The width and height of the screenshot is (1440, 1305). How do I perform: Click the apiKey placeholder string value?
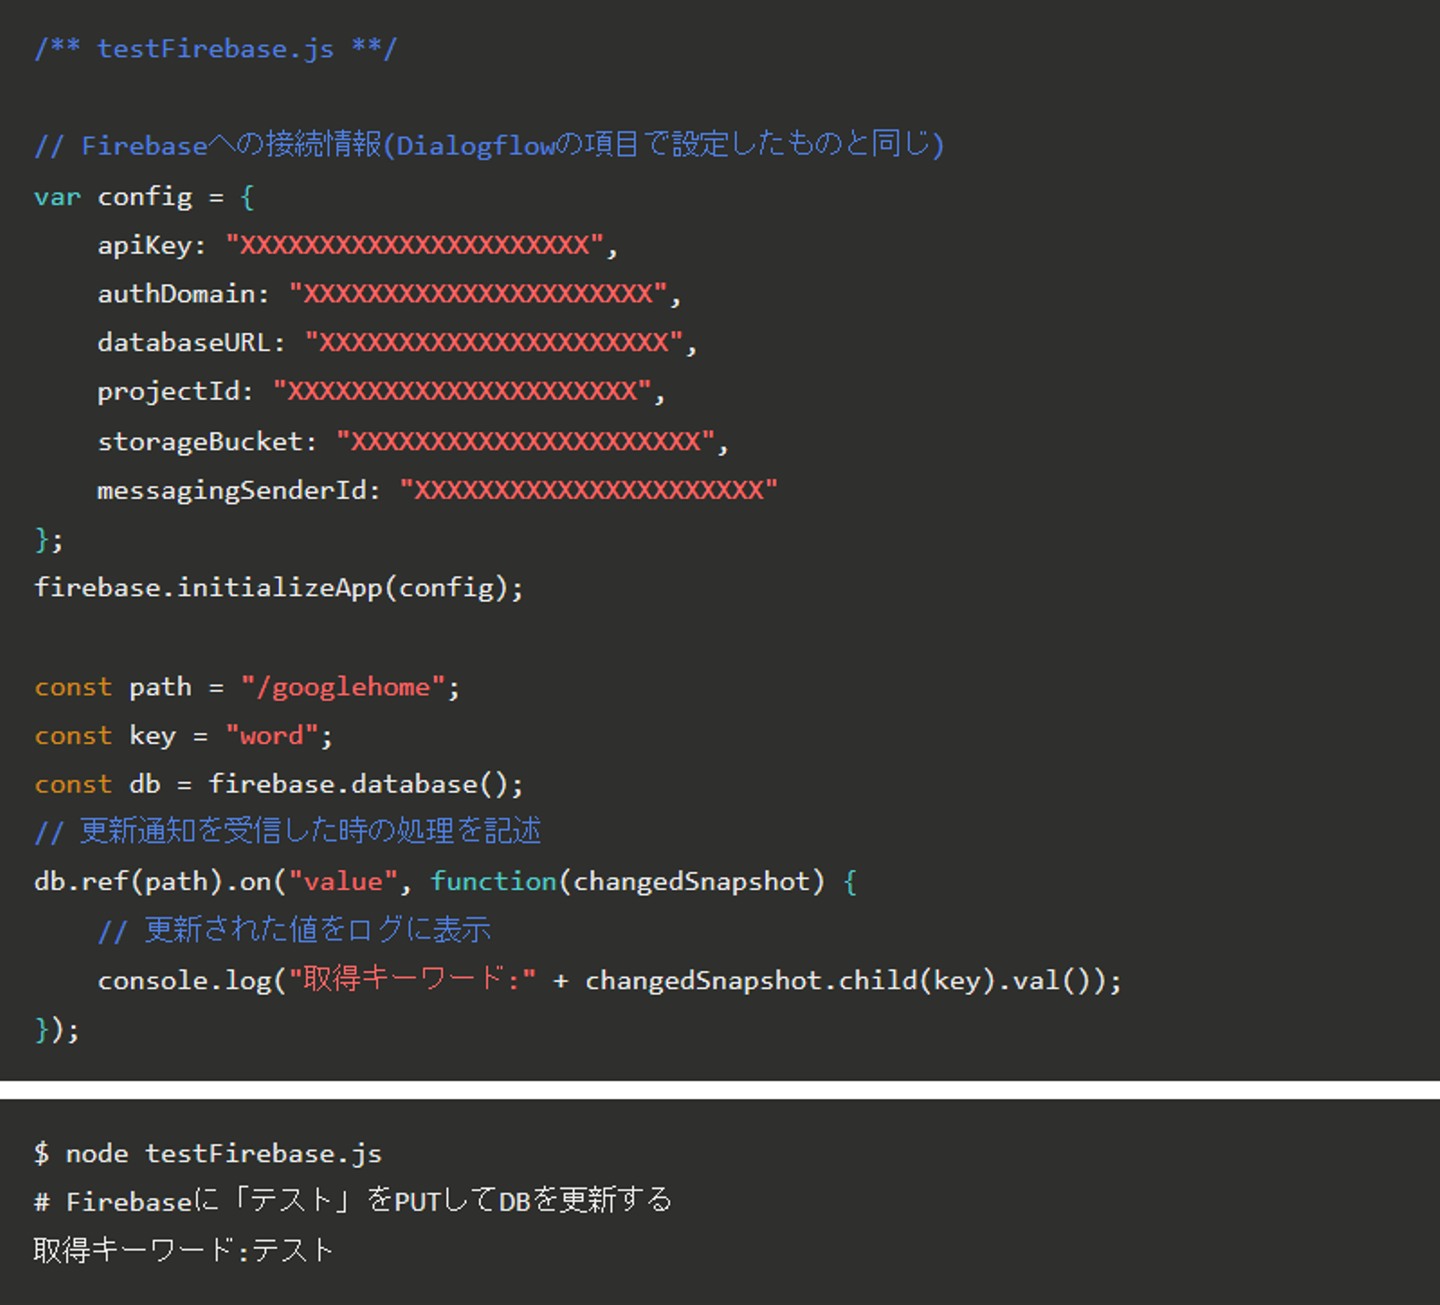415,245
